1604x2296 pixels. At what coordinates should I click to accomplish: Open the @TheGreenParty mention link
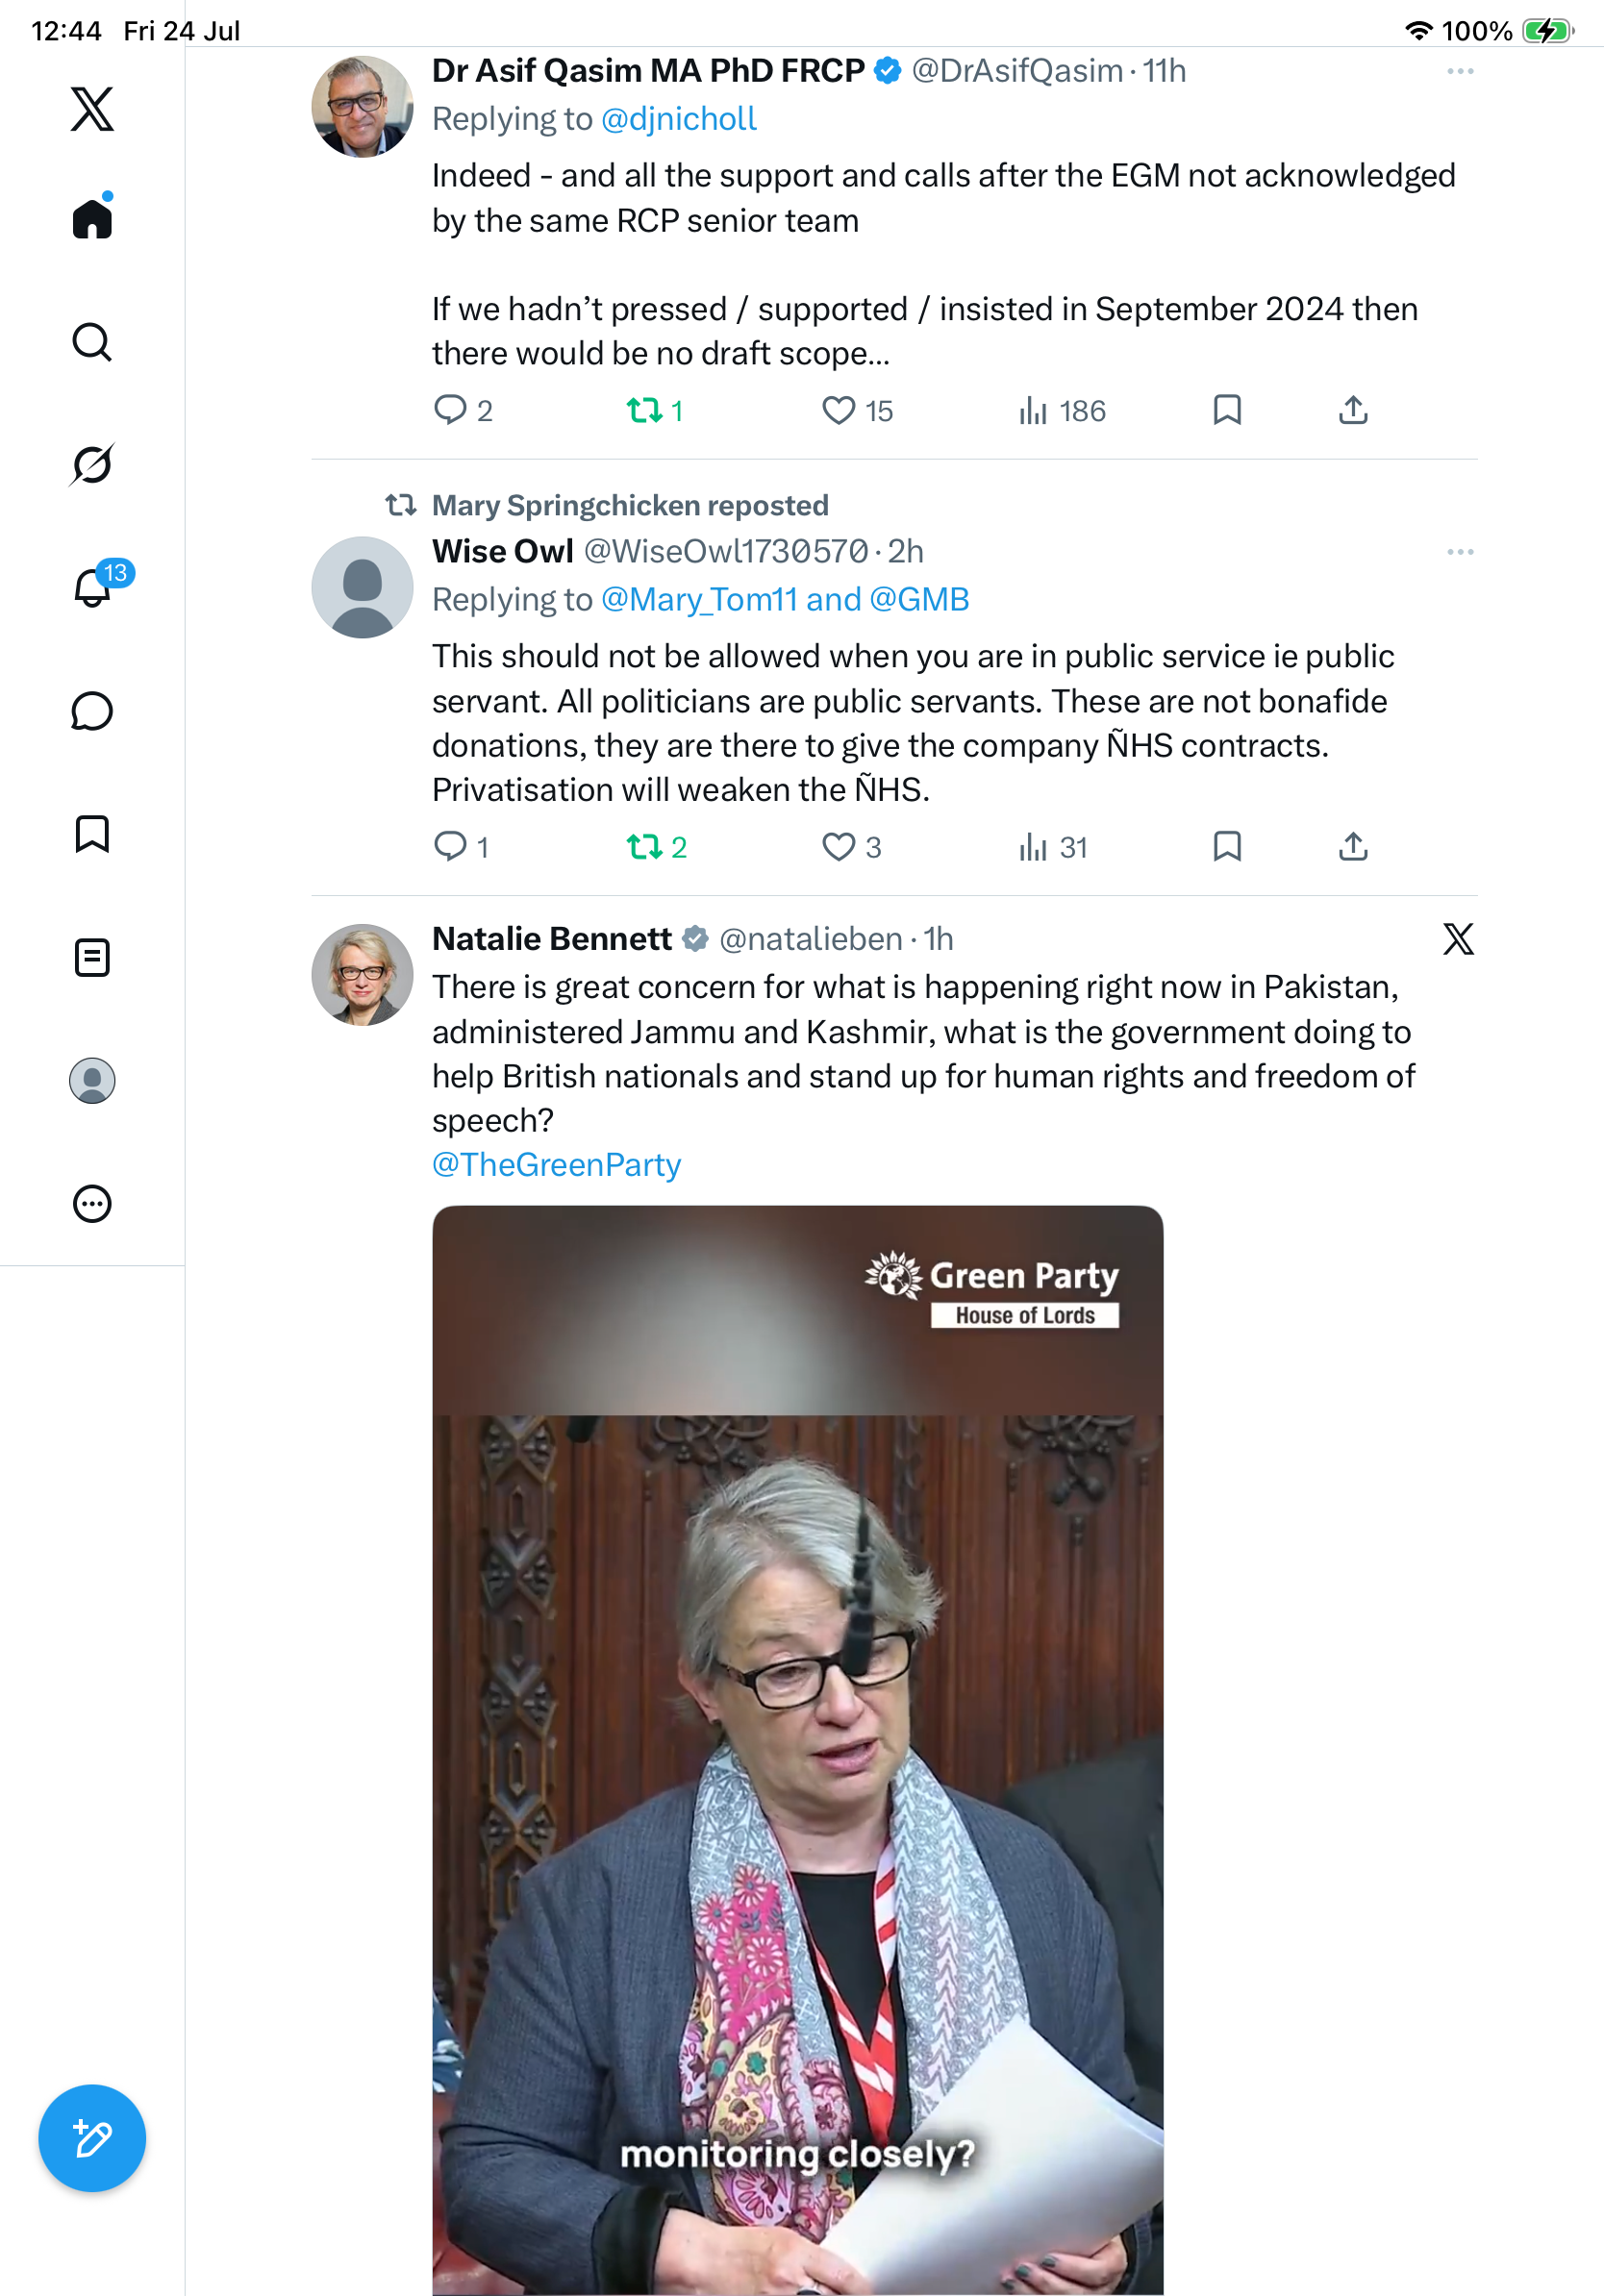point(557,1164)
